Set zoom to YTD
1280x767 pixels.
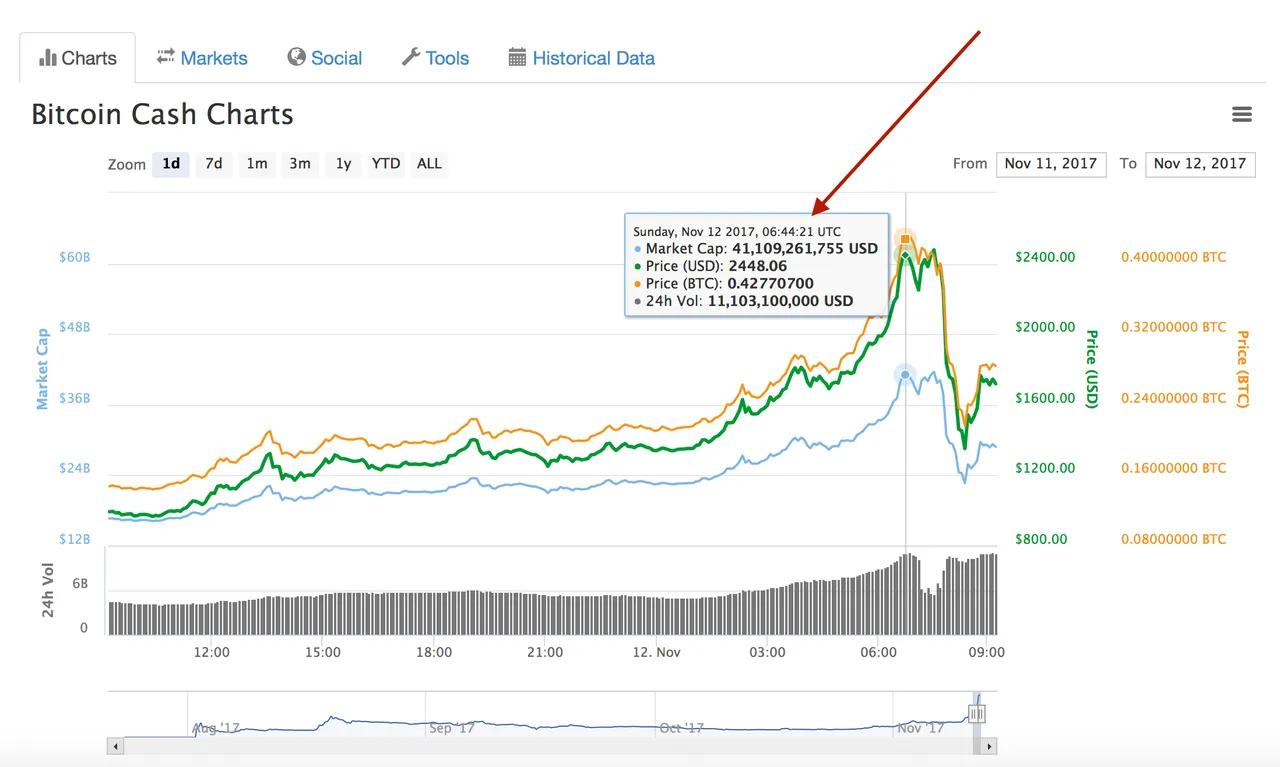(386, 164)
